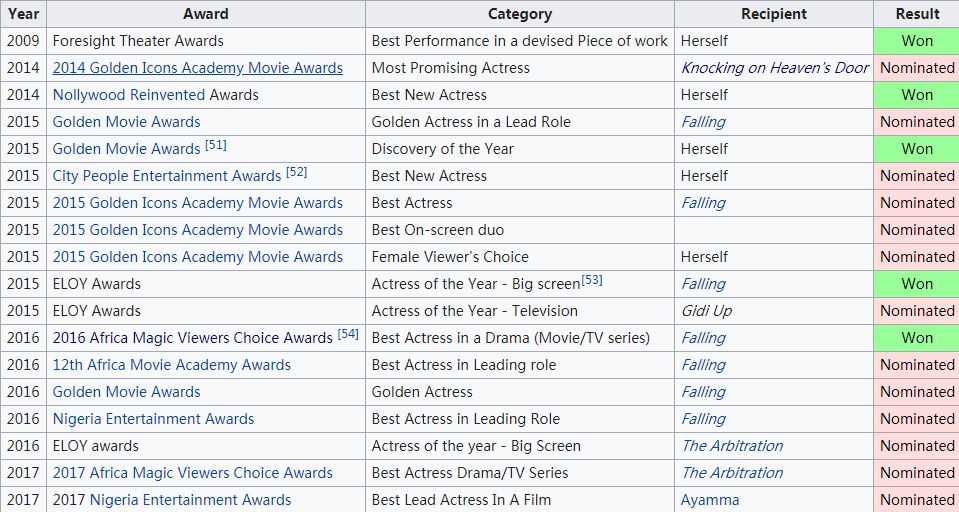This screenshot has width=959, height=512.
Task: Open citation reference 52
Action: (296, 172)
